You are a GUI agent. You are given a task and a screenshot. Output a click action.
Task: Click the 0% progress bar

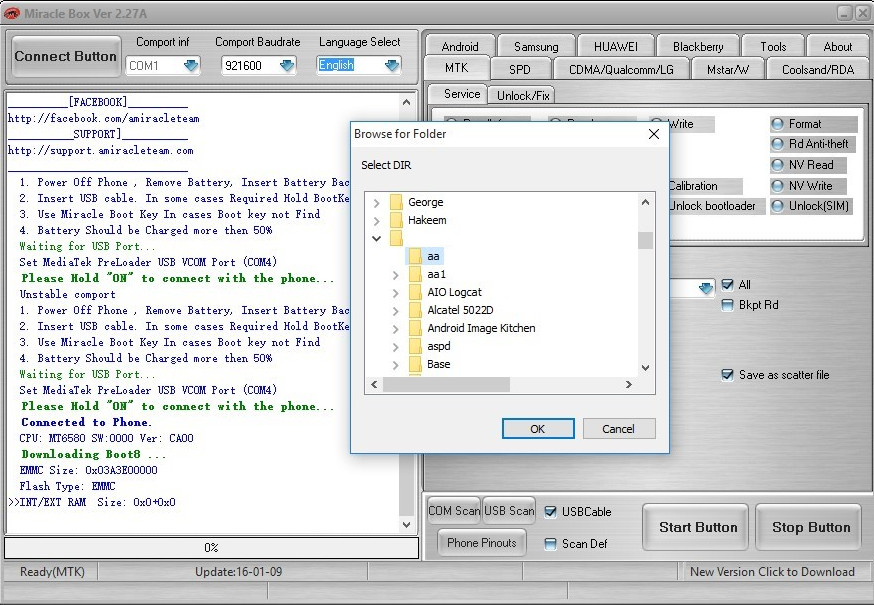[211, 548]
